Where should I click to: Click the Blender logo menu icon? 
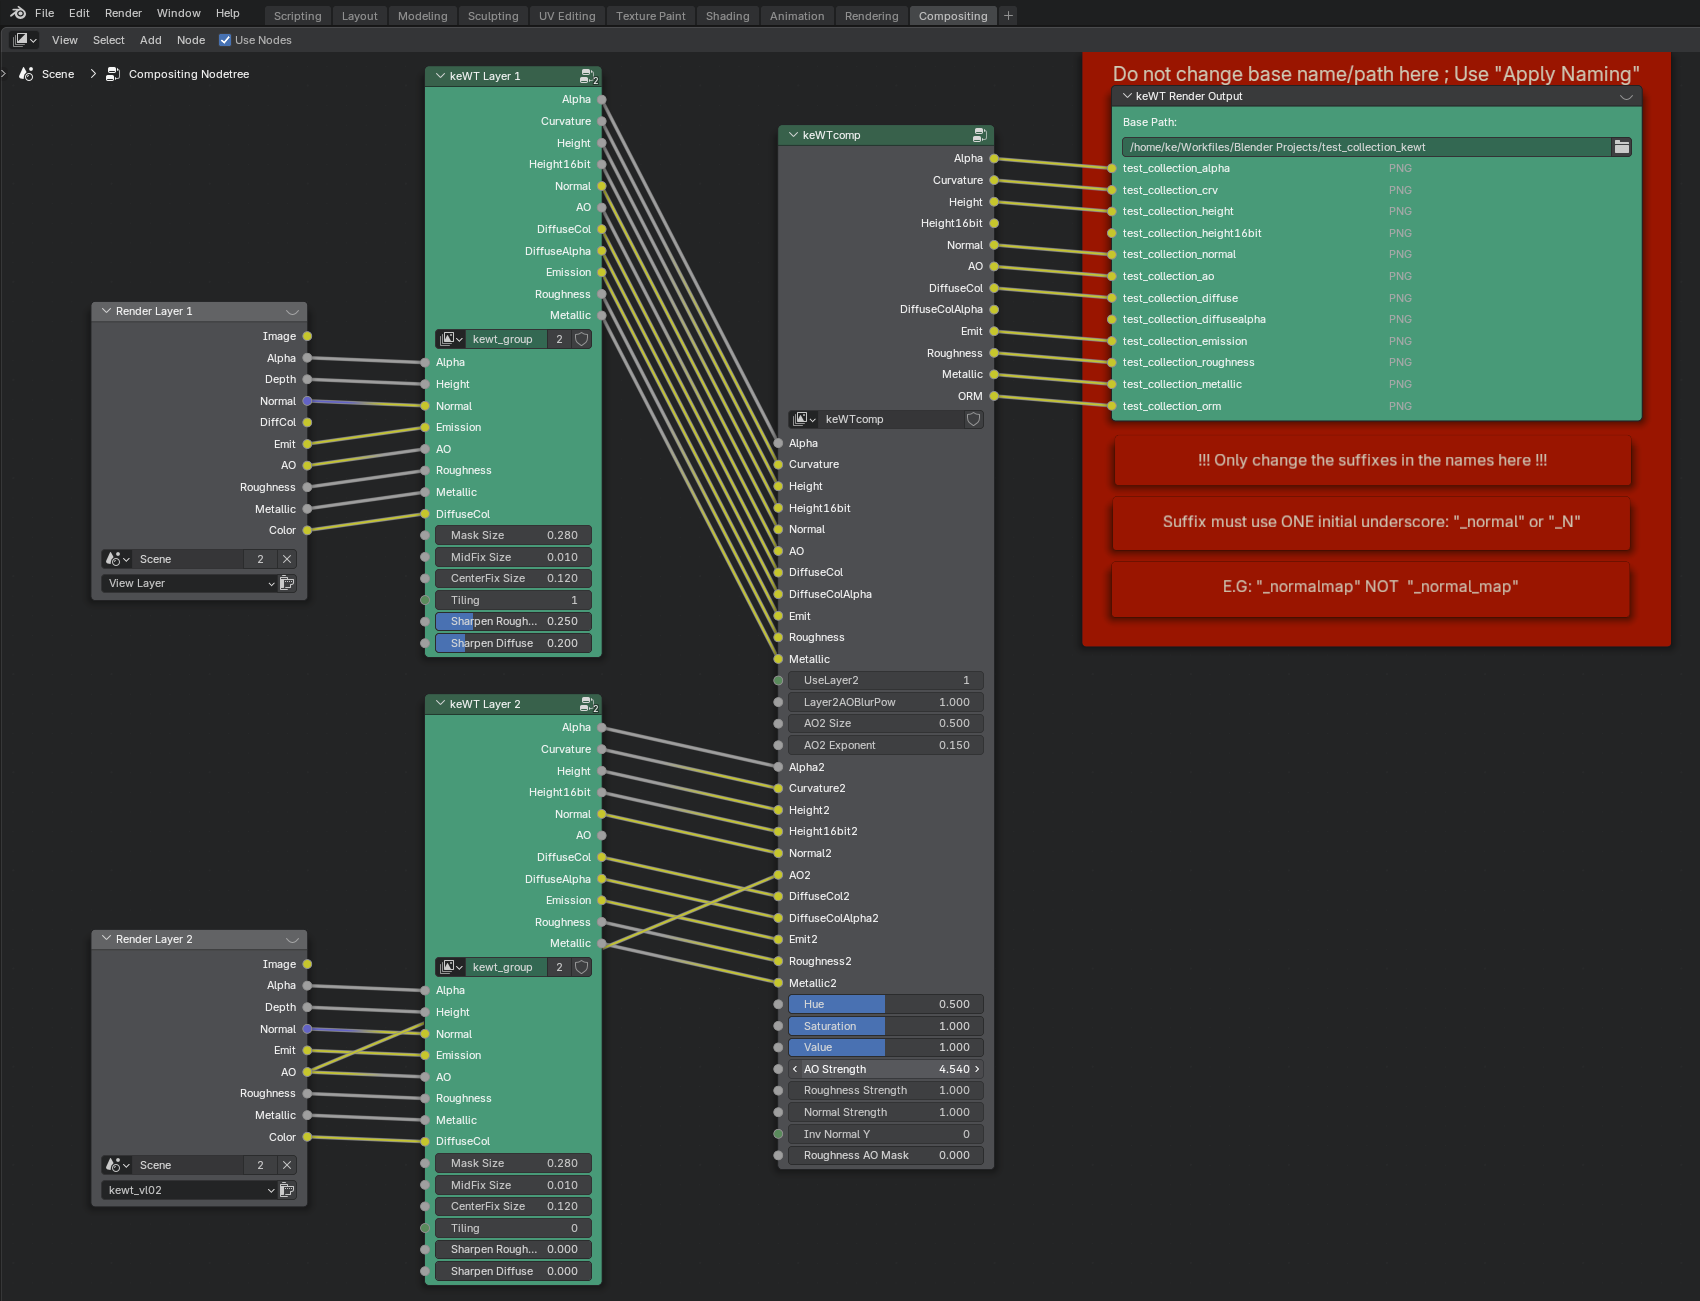click(18, 13)
